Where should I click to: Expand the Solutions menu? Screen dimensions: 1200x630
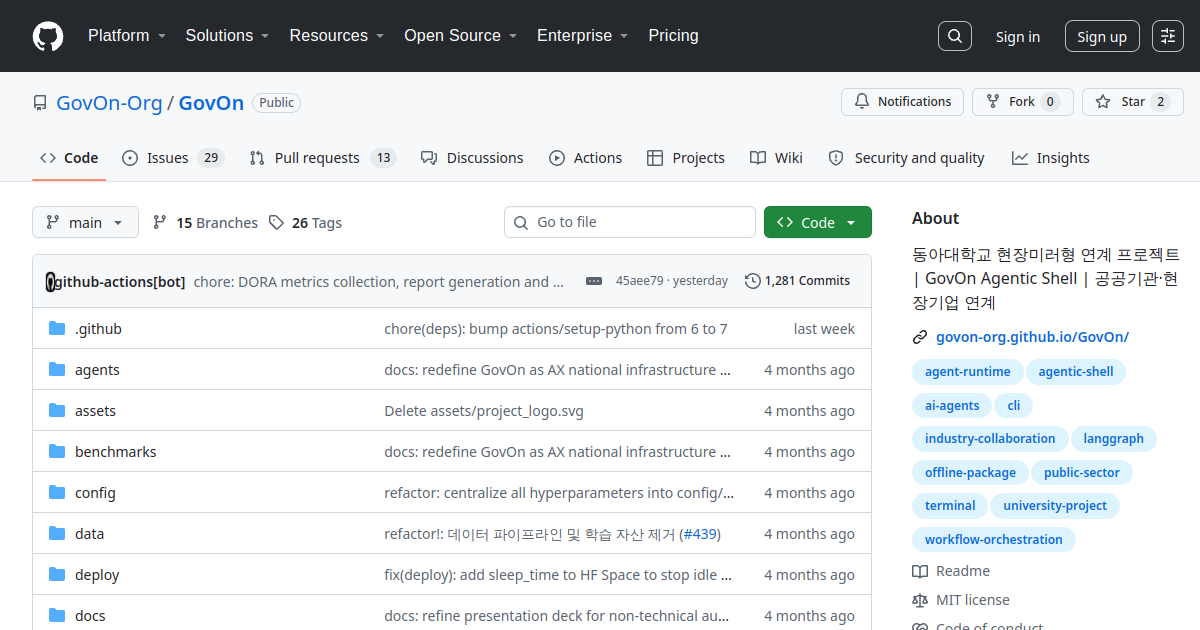(x=227, y=36)
